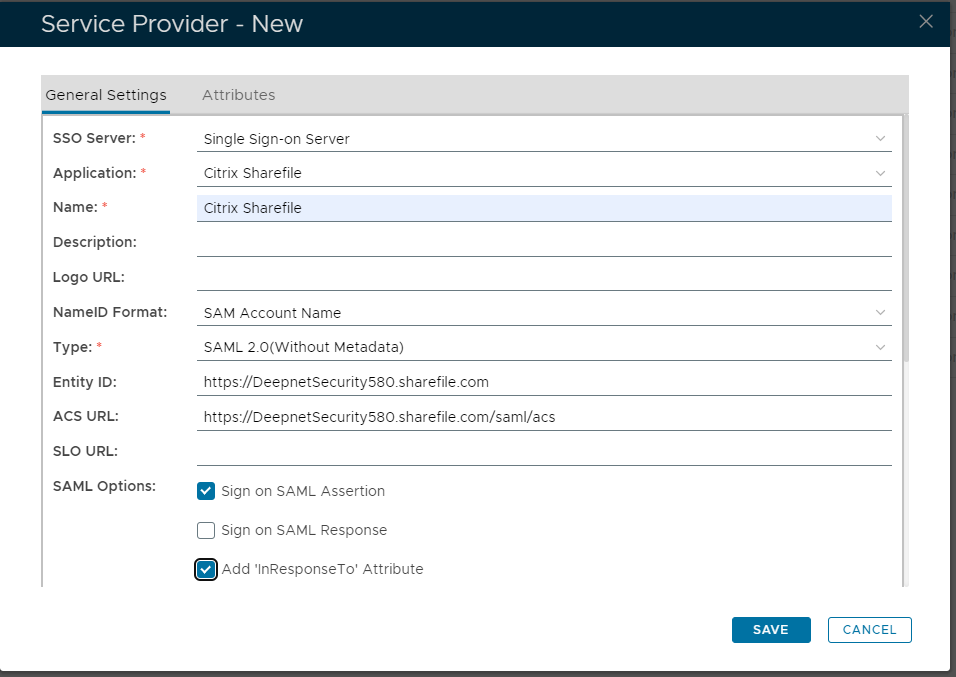Viewport: 956px width, 677px height.
Task: Enable Sign on SAML Response checkbox
Action: point(206,530)
